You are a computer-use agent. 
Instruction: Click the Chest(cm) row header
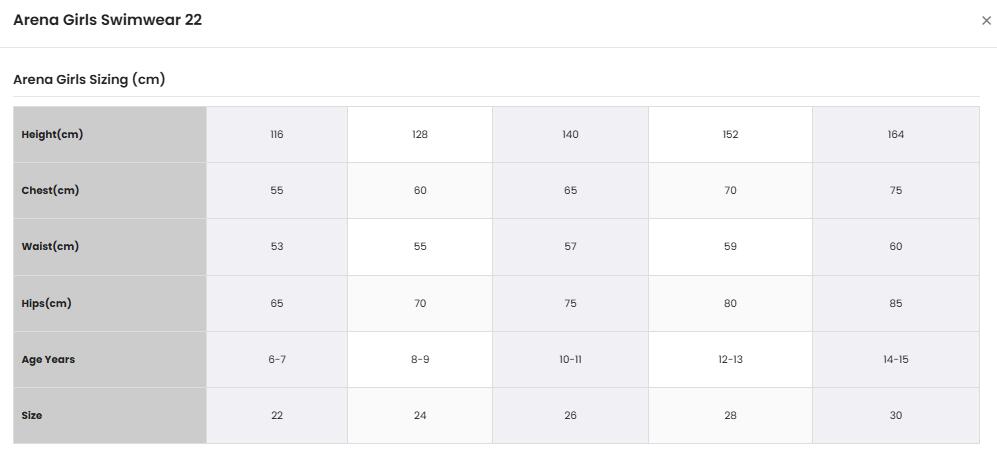tap(110, 190)
